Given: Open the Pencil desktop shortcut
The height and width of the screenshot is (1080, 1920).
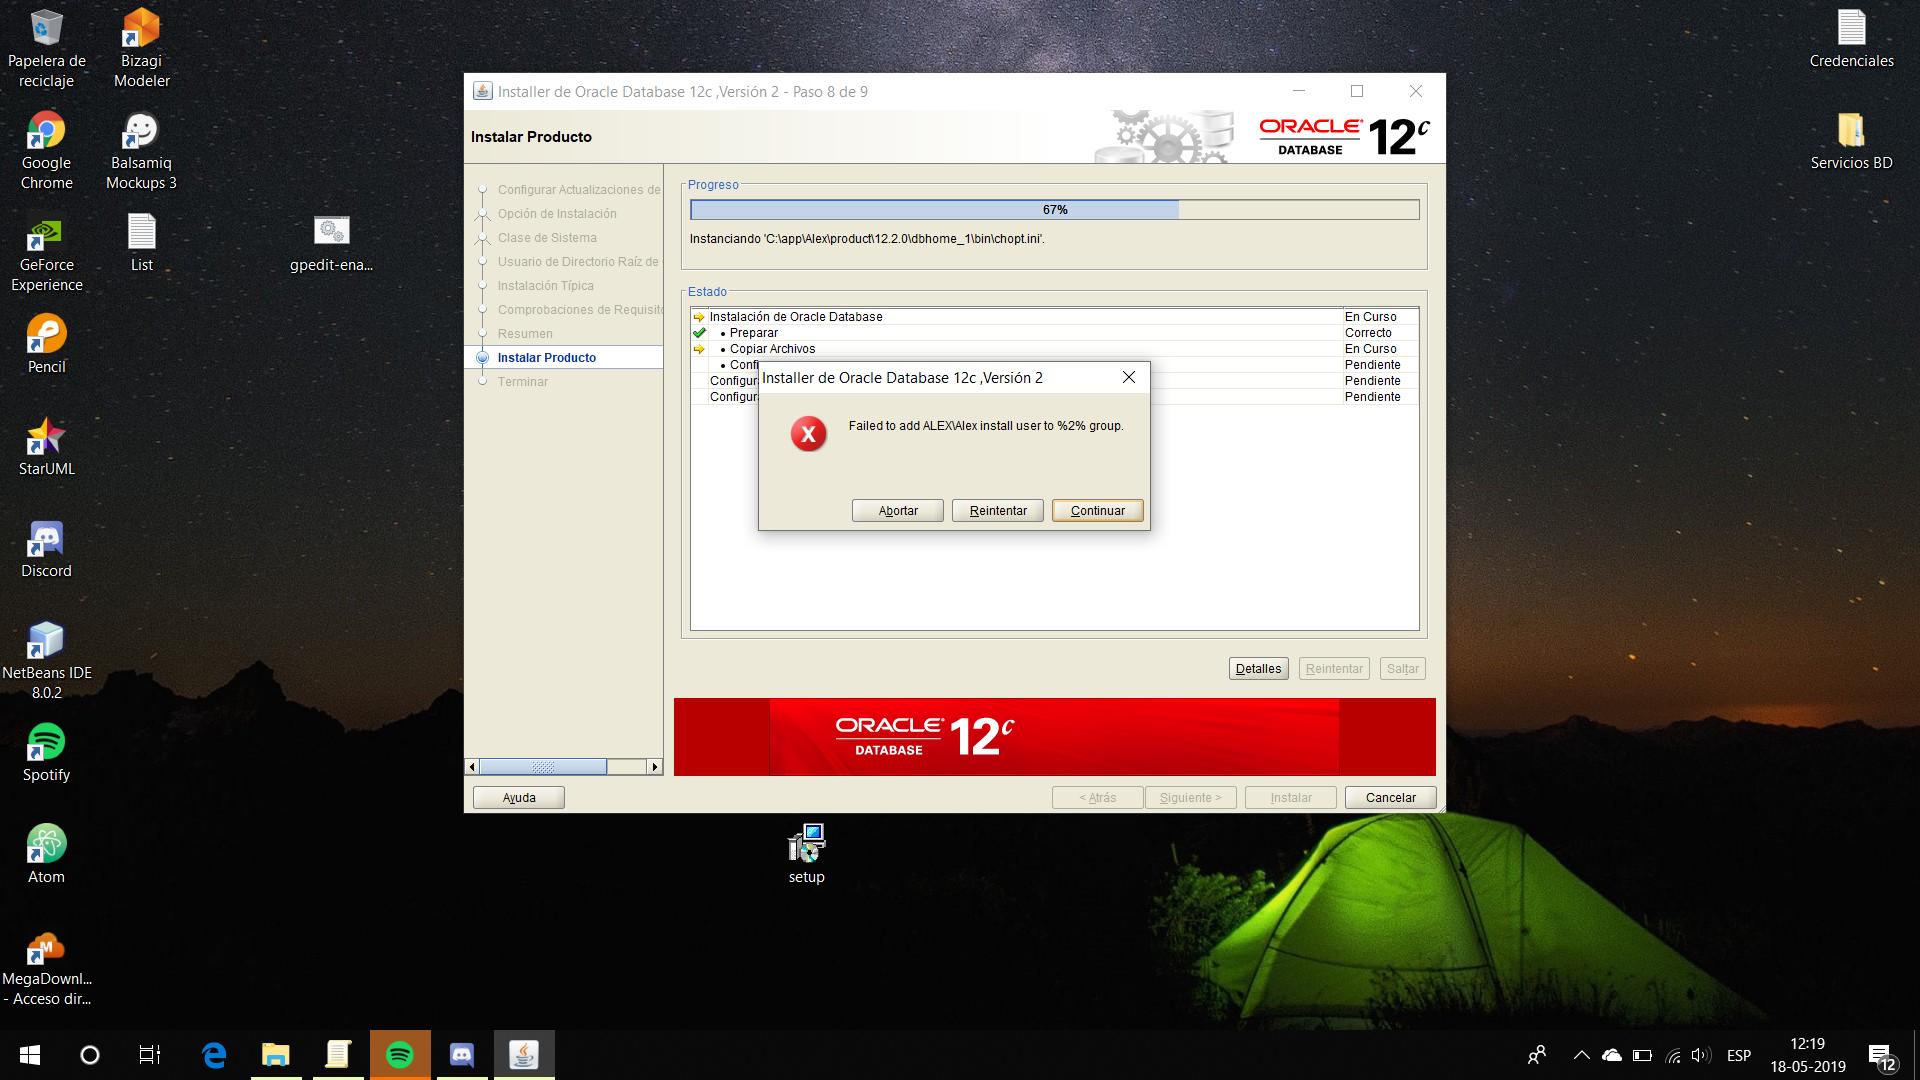Looking at the screenshot, I should click(x=46, y=344).
